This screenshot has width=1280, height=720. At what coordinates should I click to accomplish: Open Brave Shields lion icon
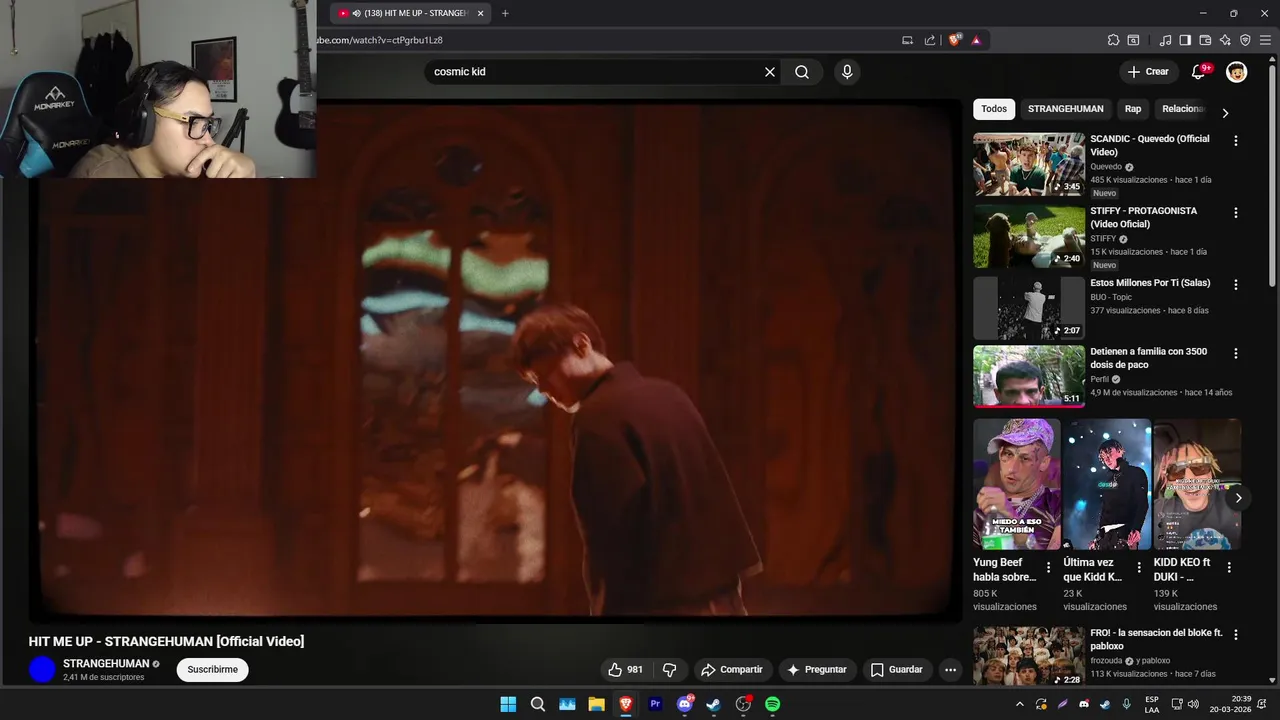pos(955,40)
